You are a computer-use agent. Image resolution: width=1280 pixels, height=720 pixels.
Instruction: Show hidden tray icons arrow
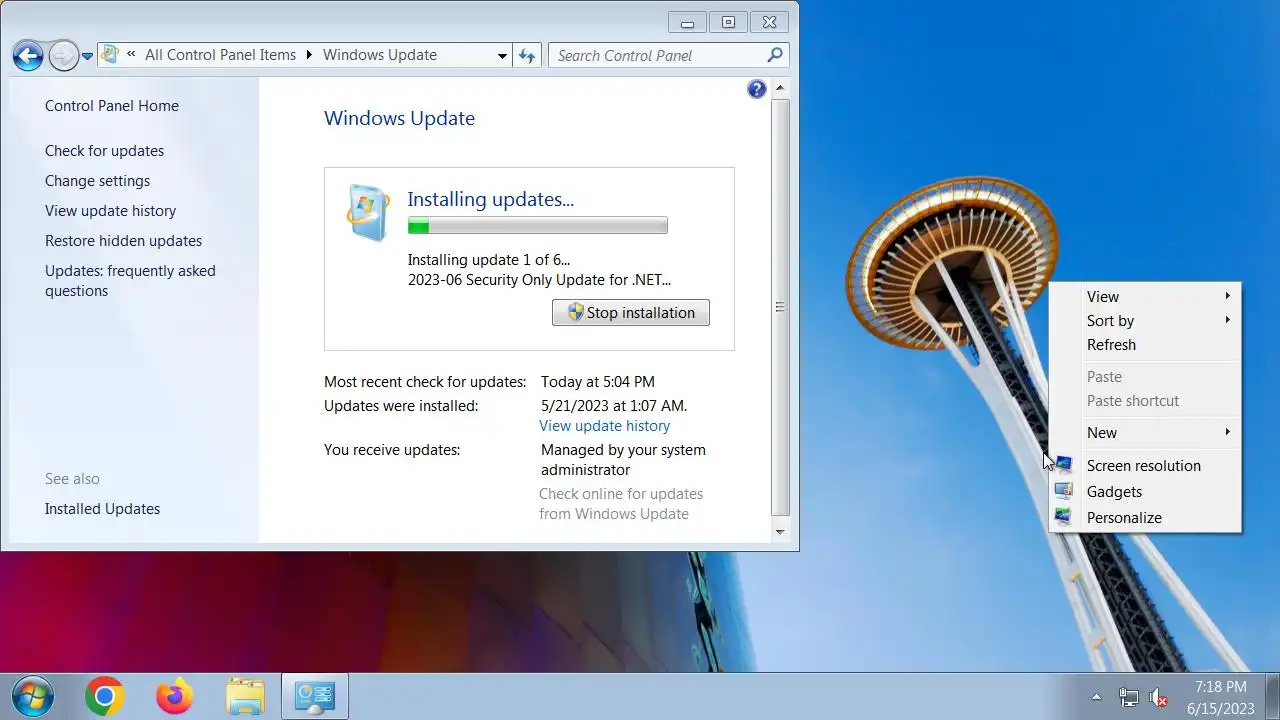click(x=1096, y=697)
